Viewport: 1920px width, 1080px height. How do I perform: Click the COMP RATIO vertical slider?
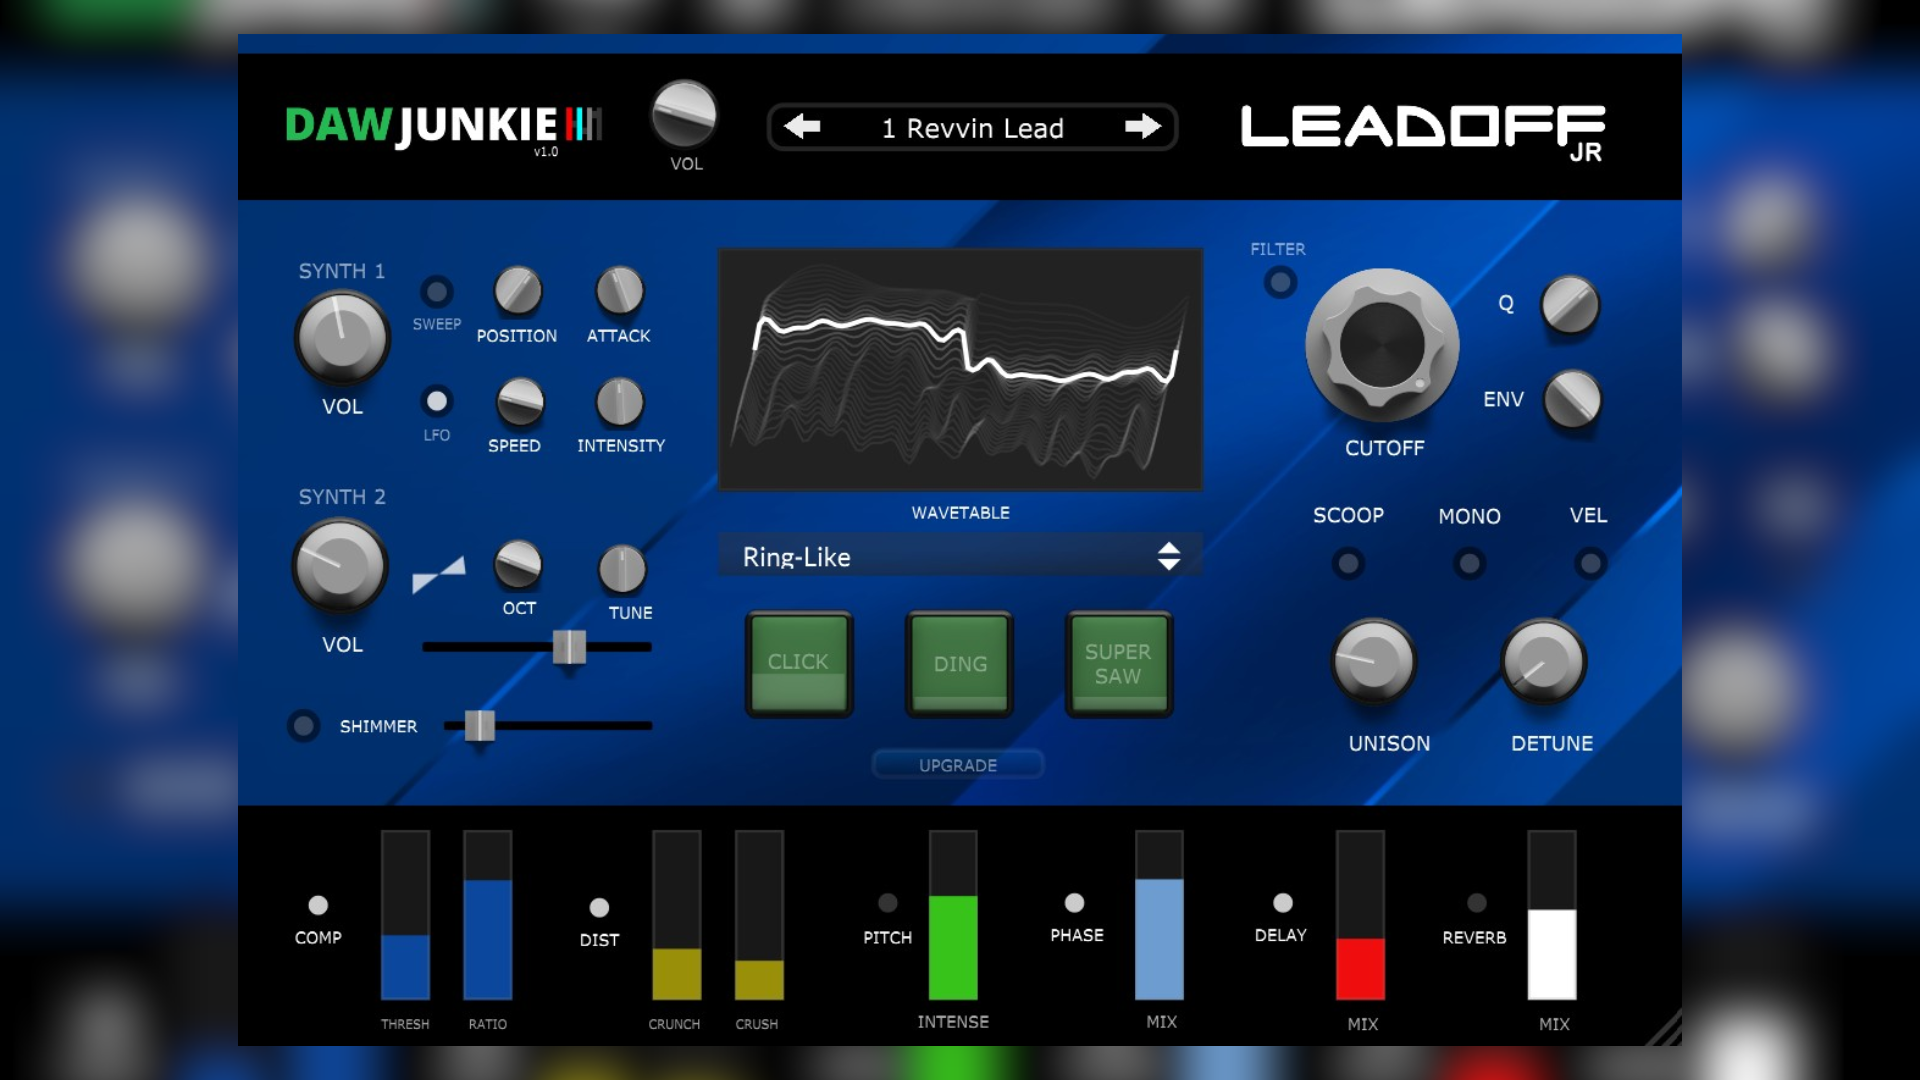(487, 915)
